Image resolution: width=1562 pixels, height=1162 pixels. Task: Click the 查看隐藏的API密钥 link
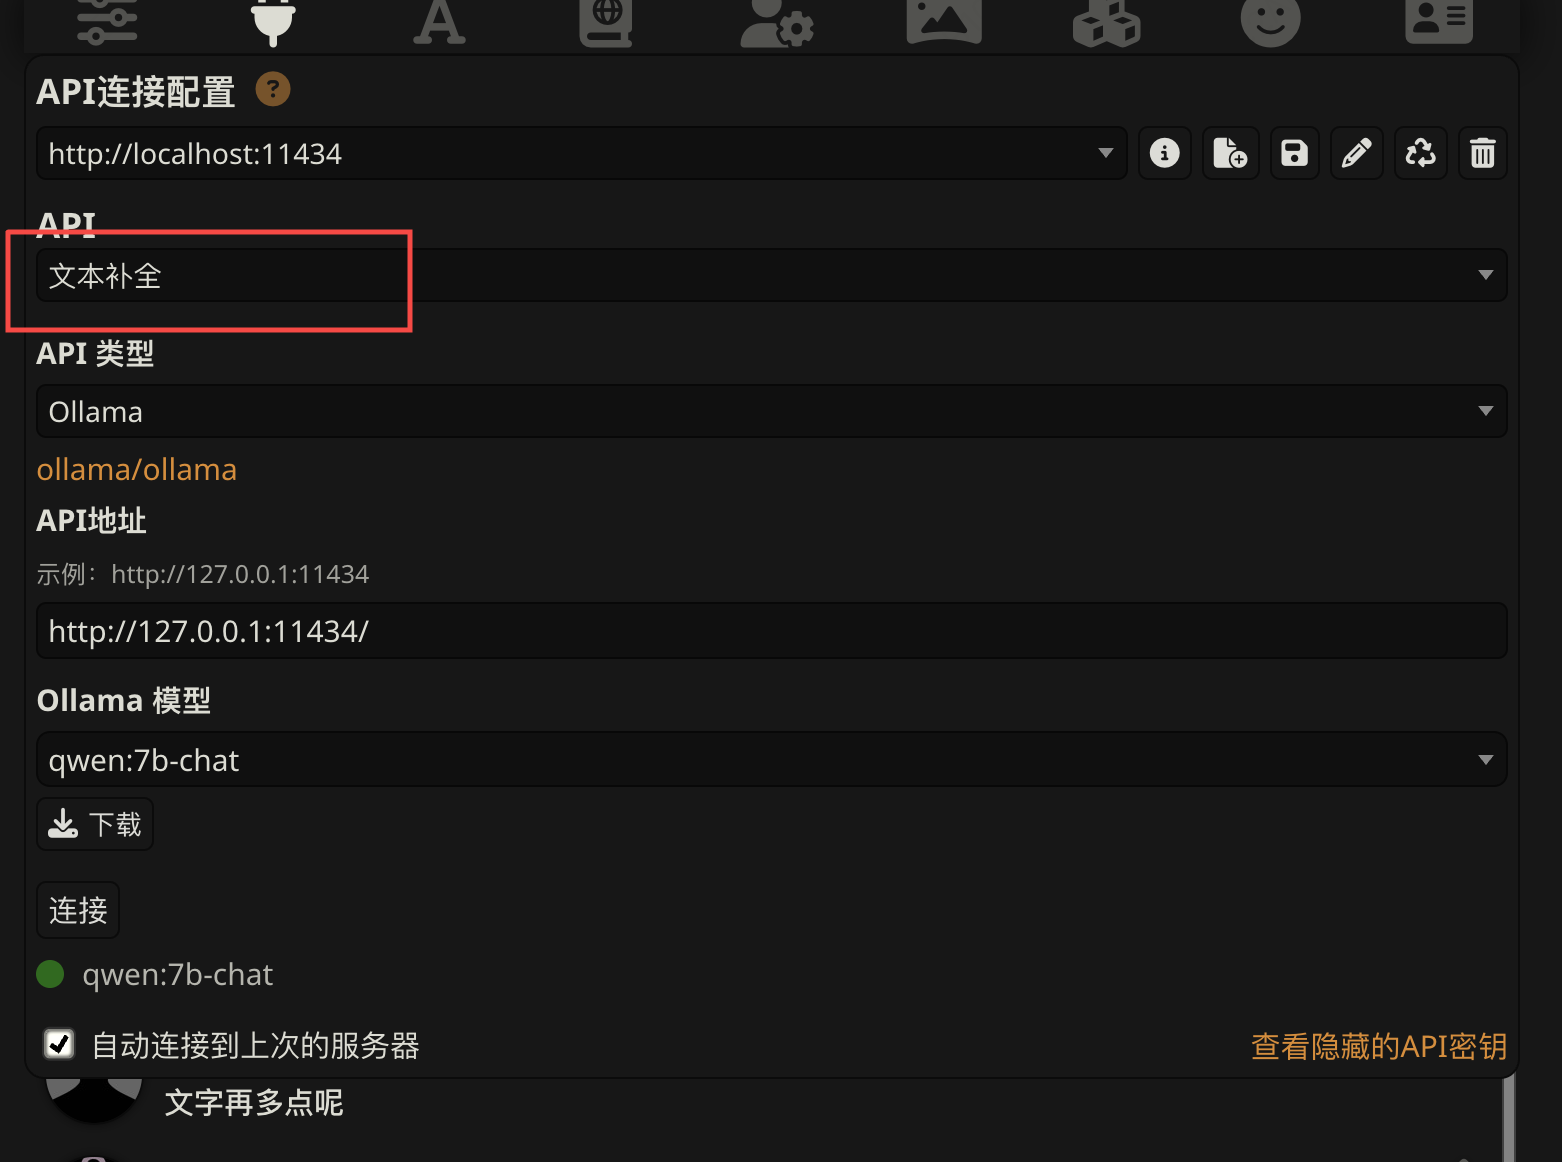click(x=1379, y=1046)
